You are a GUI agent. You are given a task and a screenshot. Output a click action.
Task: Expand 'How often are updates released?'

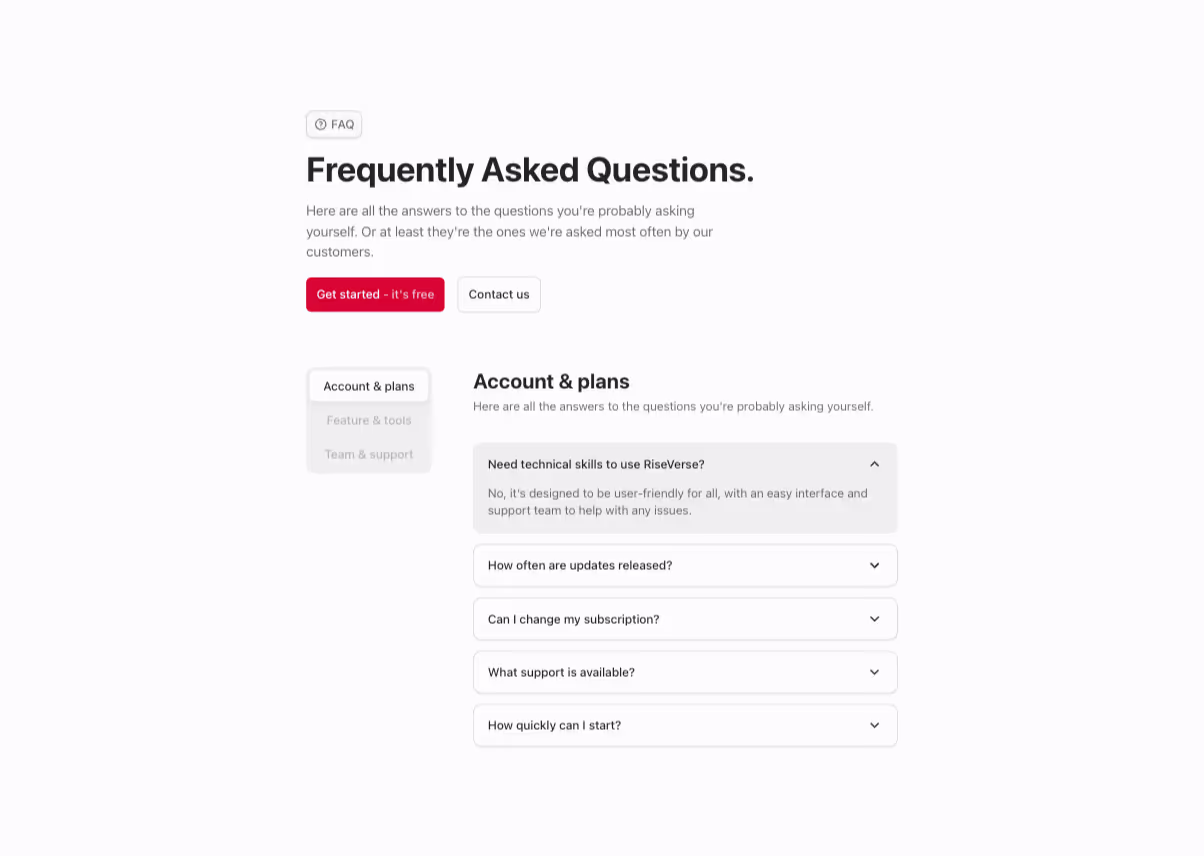click(x=685, y=565)
